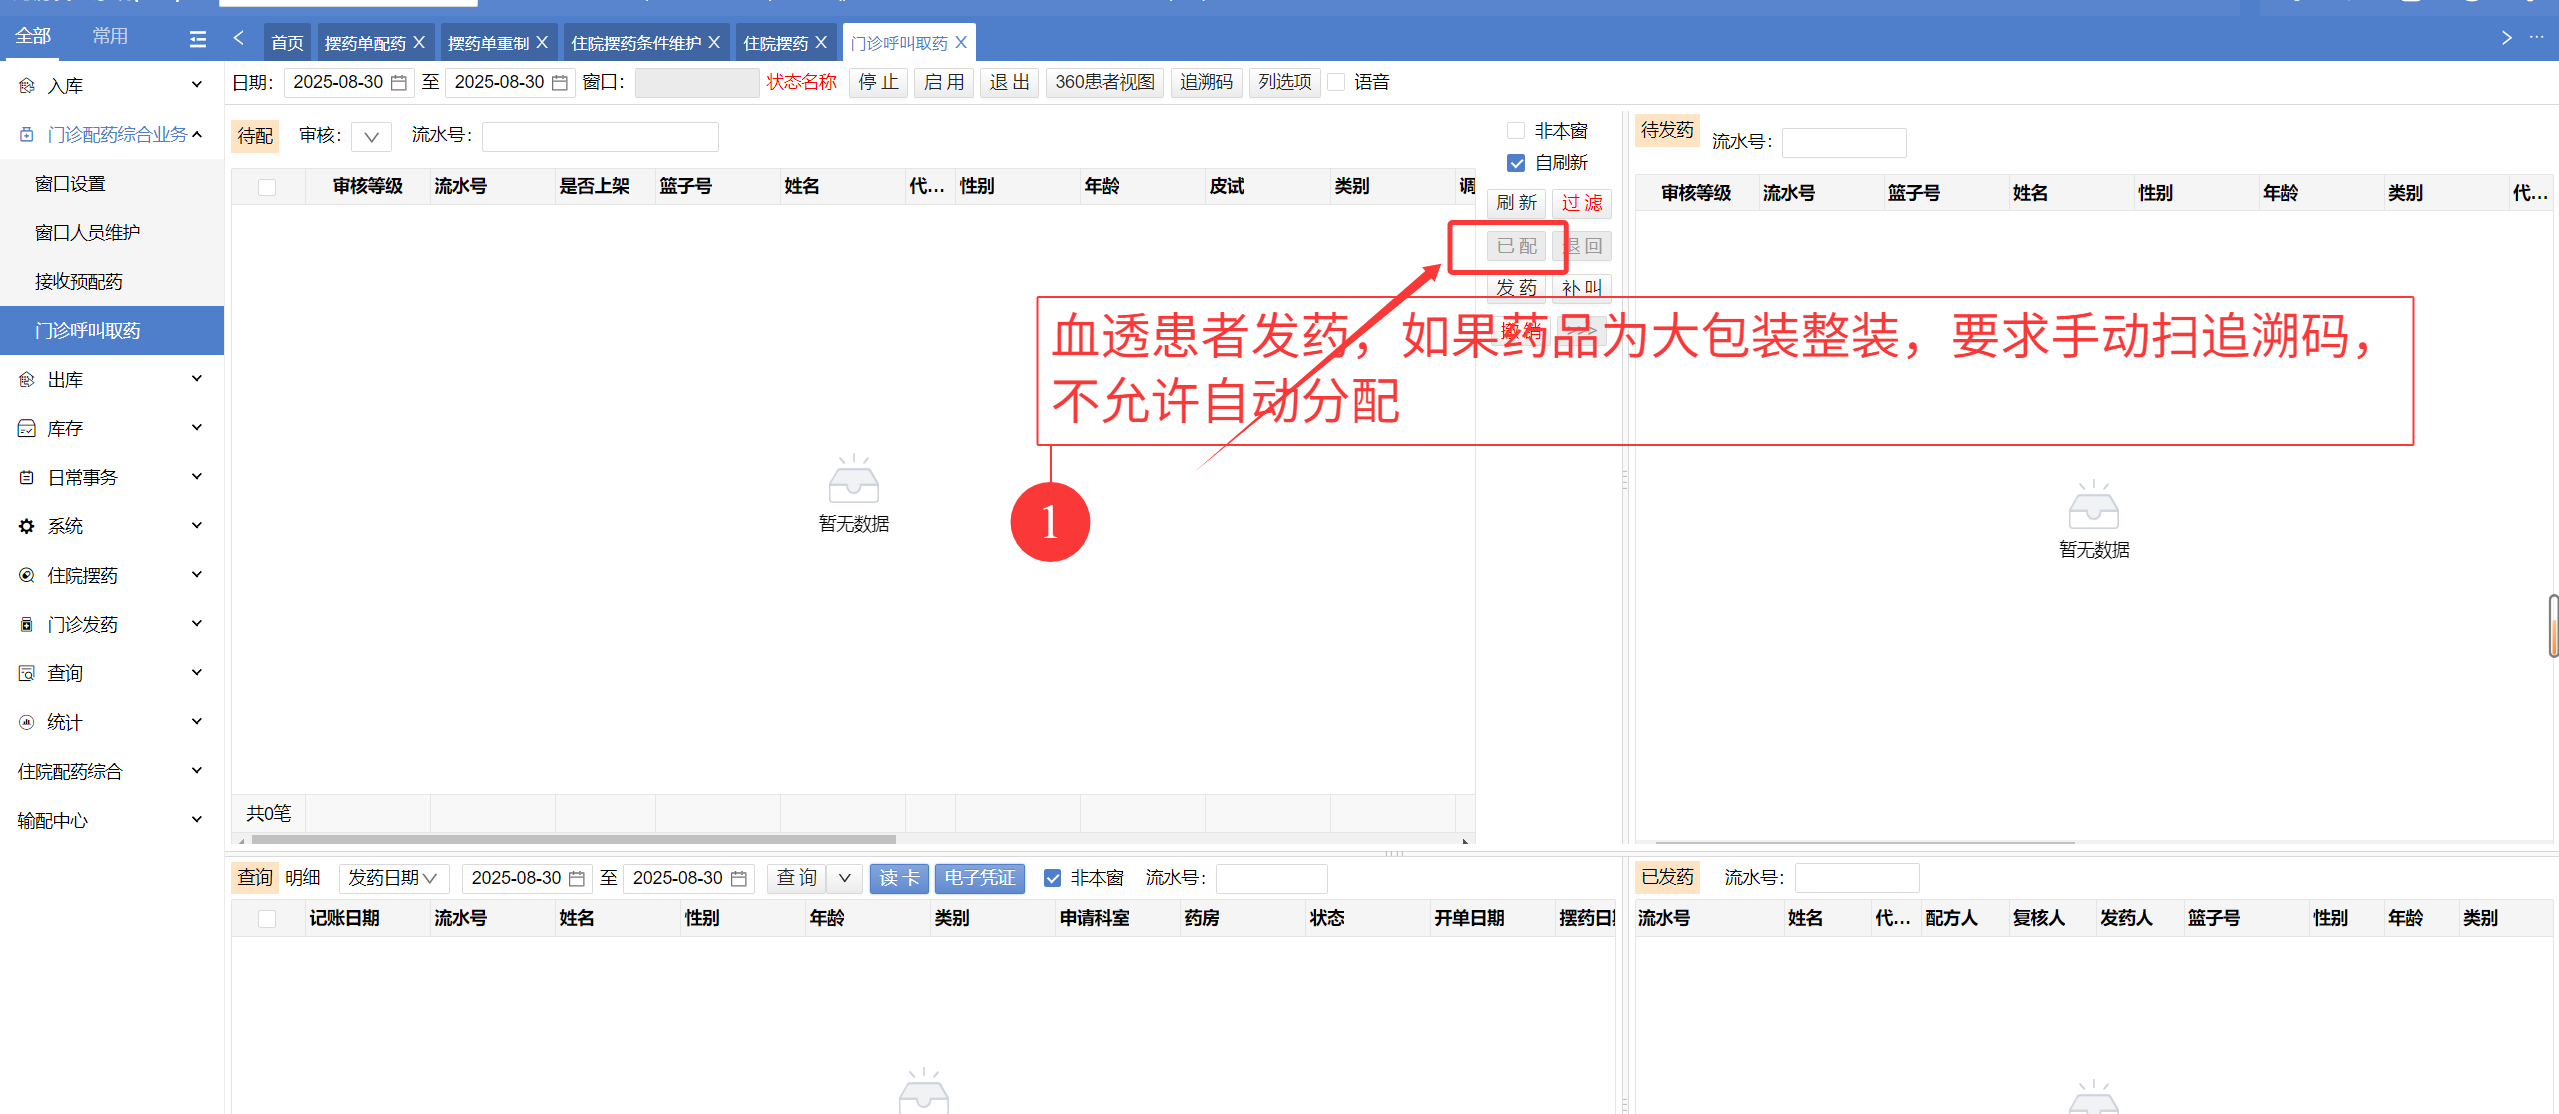
Task: Open the 发药日期 dropdown
Action: point(393,878)
